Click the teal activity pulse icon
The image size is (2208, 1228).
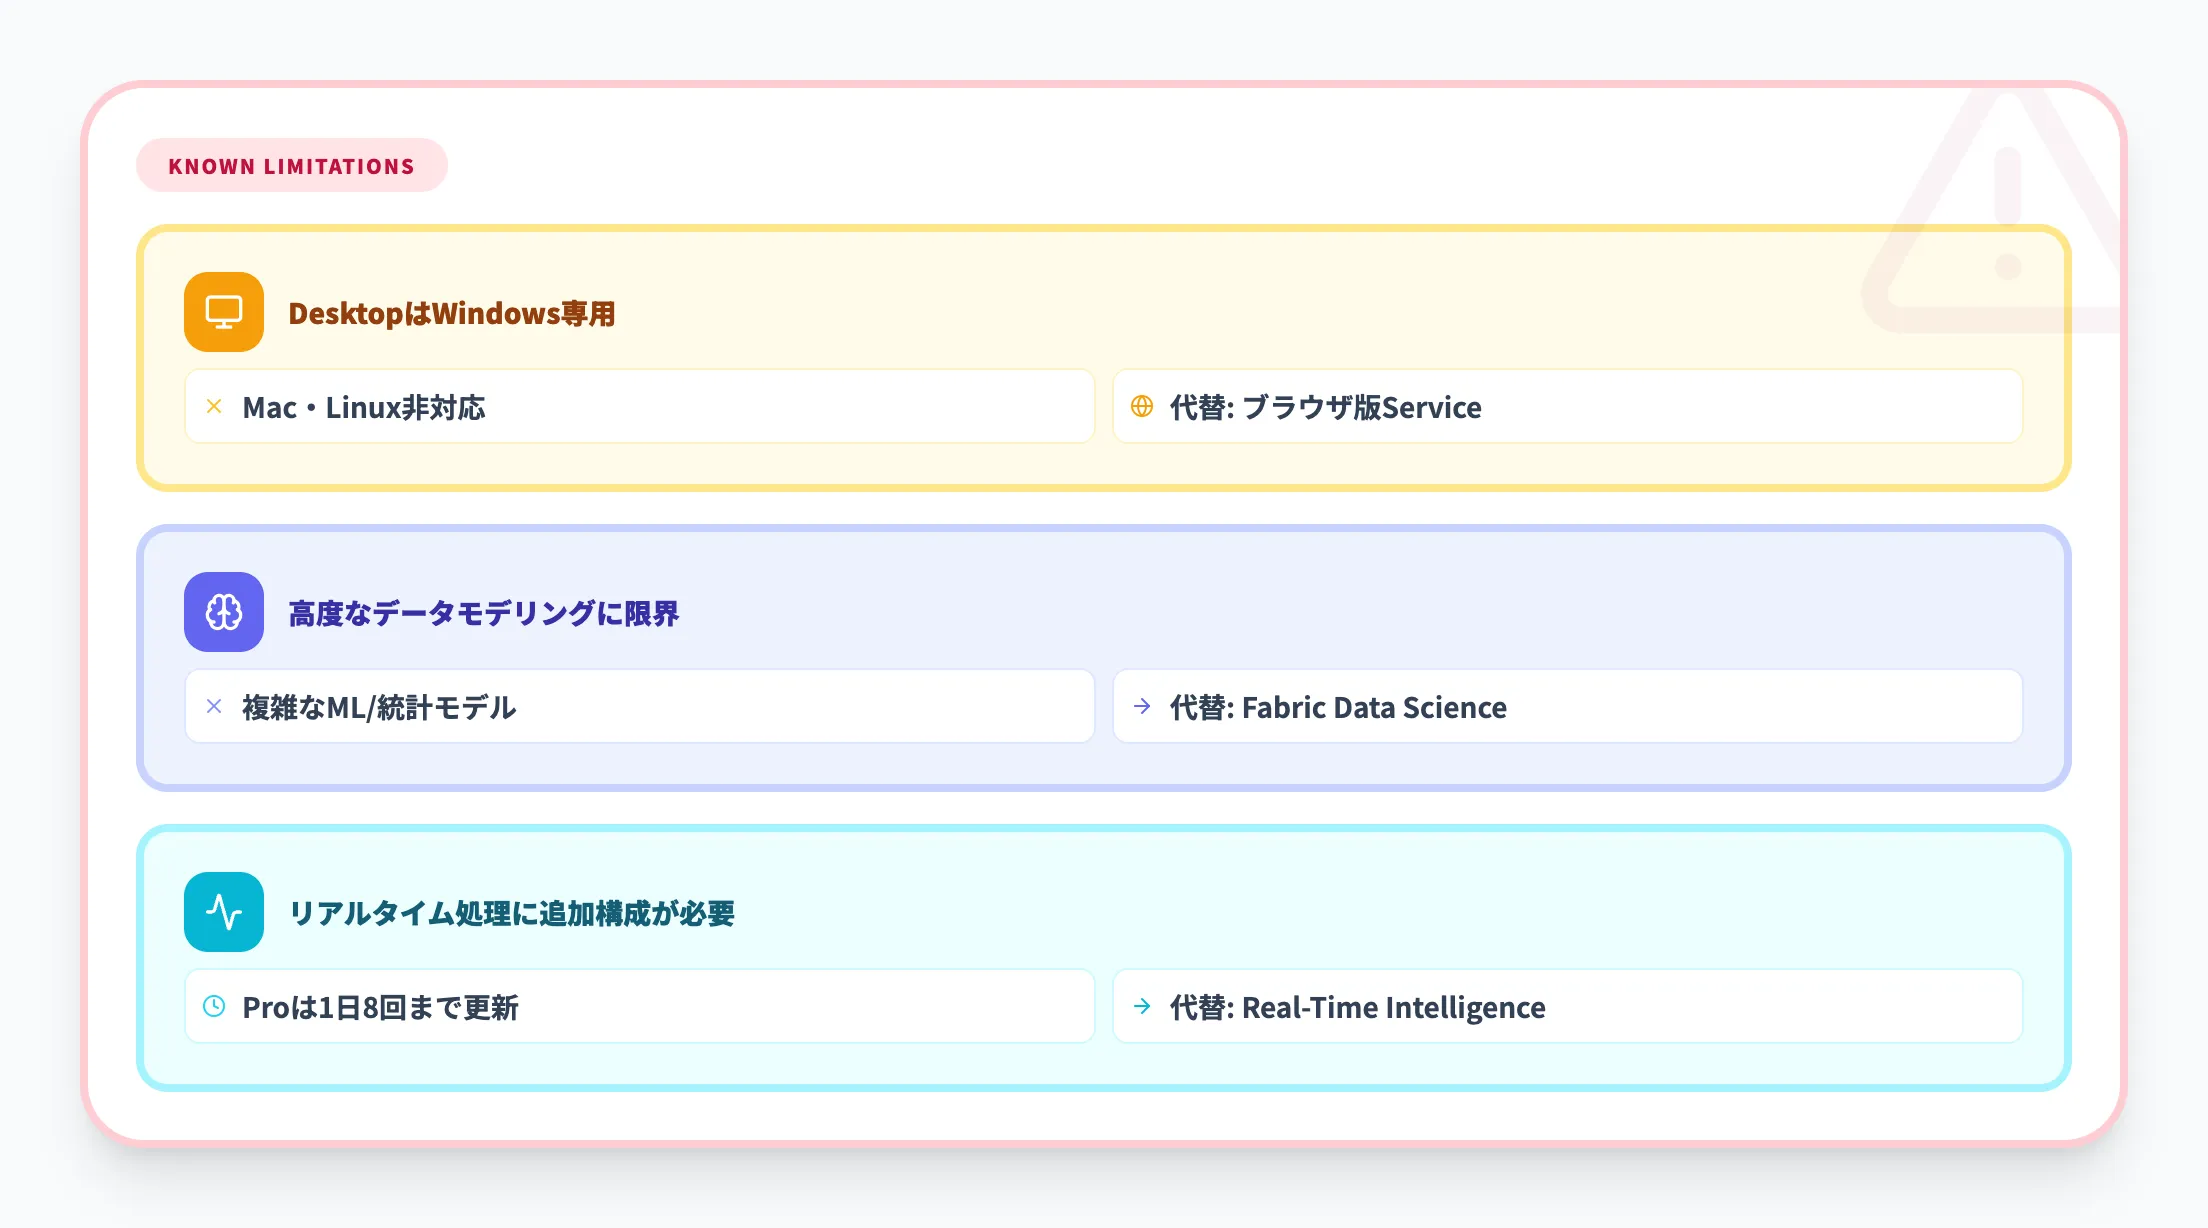pyautogui.click(x=224, y=912)
